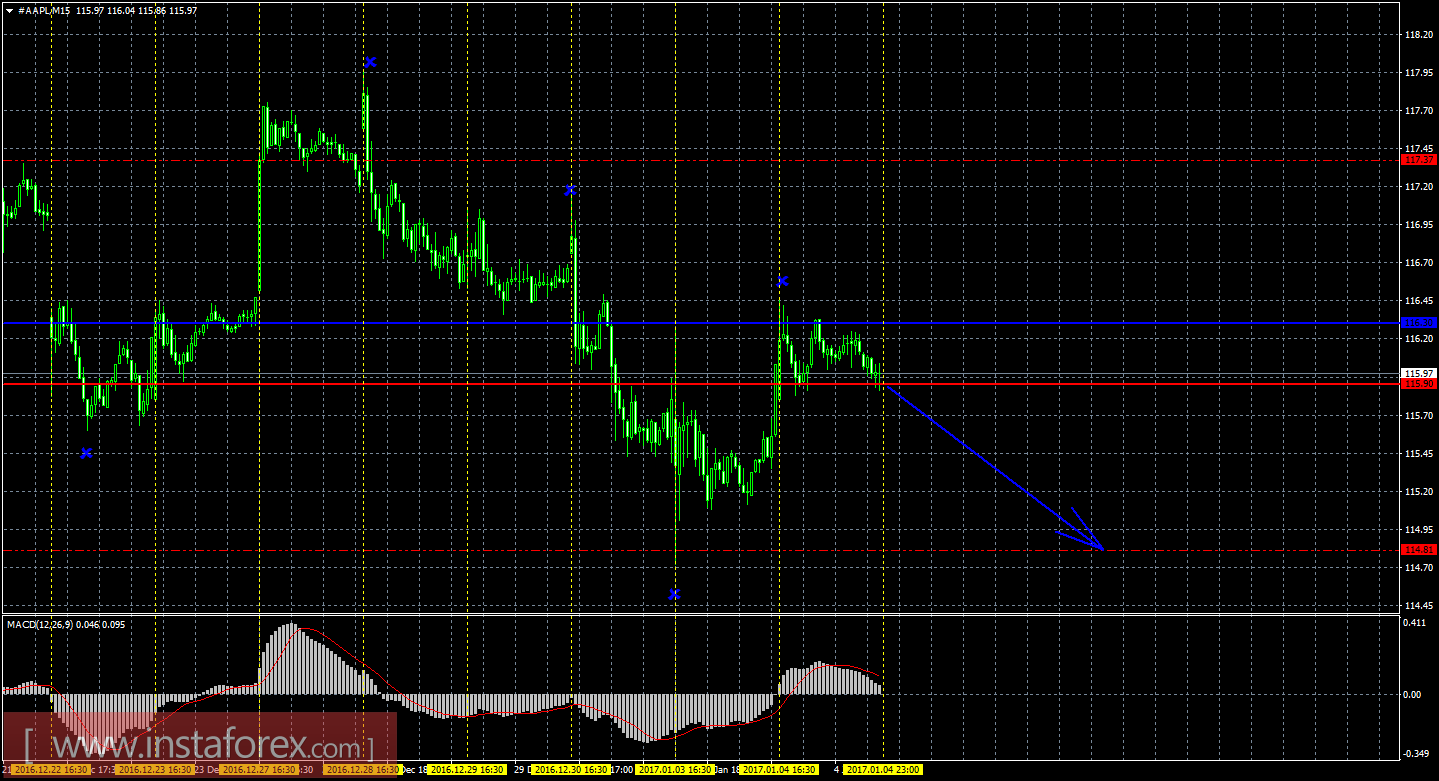Image resolution: width=1439 pixels, height=781 pixels.
Task: Select the solid blue horizontal line
Action: pos(700,322)
